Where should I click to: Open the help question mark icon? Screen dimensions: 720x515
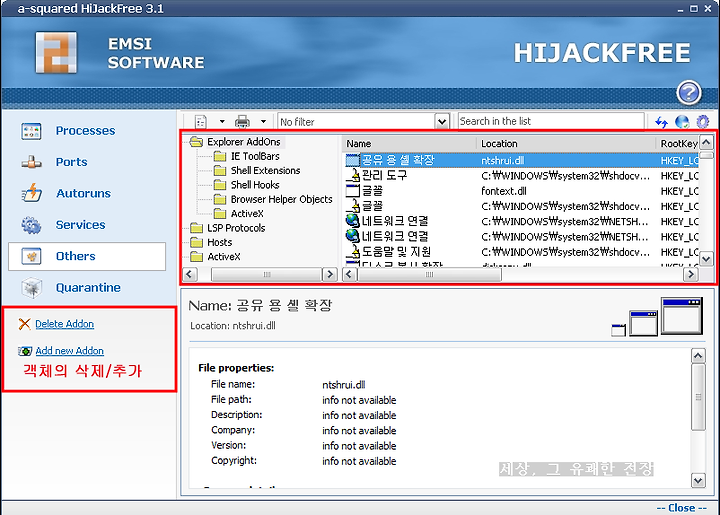coord(689,93)
